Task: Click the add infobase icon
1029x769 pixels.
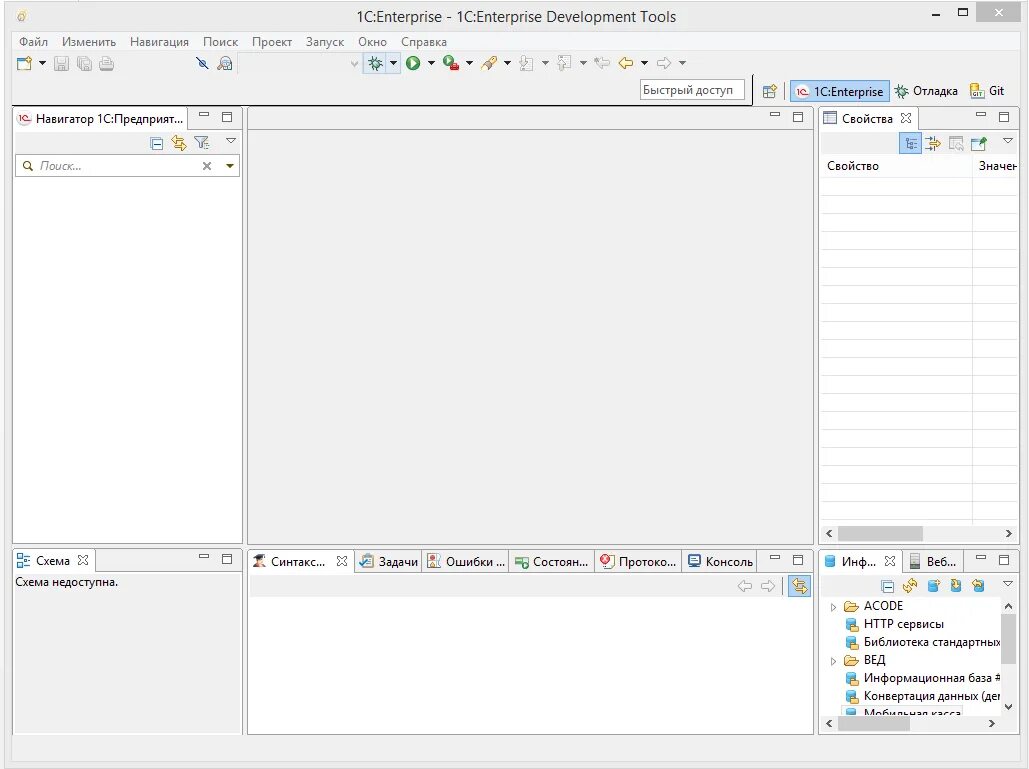Action: click(933, 586)
